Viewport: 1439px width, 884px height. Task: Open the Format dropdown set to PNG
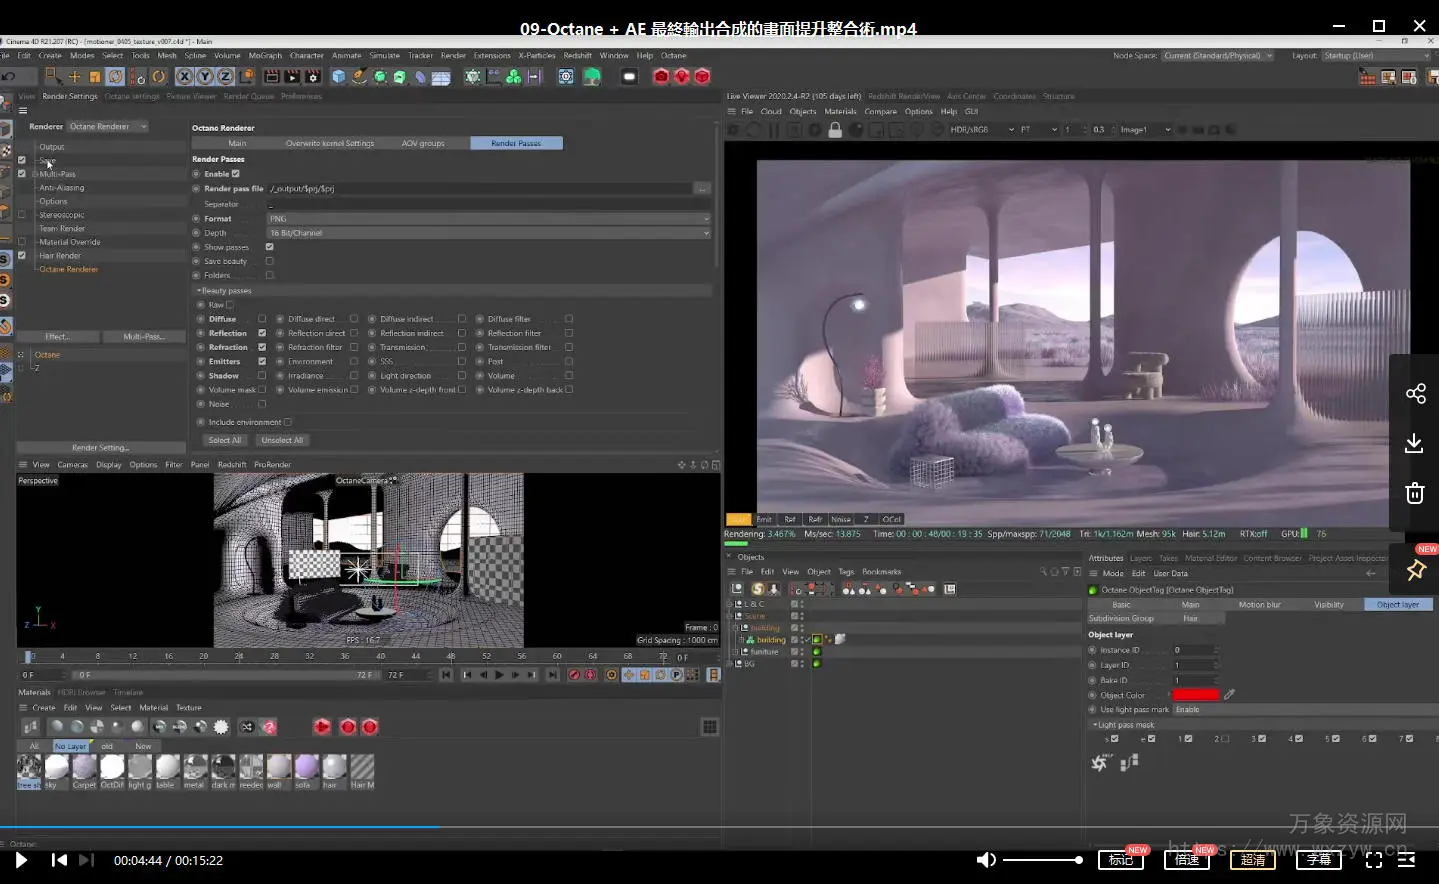[x=488, y=219]
